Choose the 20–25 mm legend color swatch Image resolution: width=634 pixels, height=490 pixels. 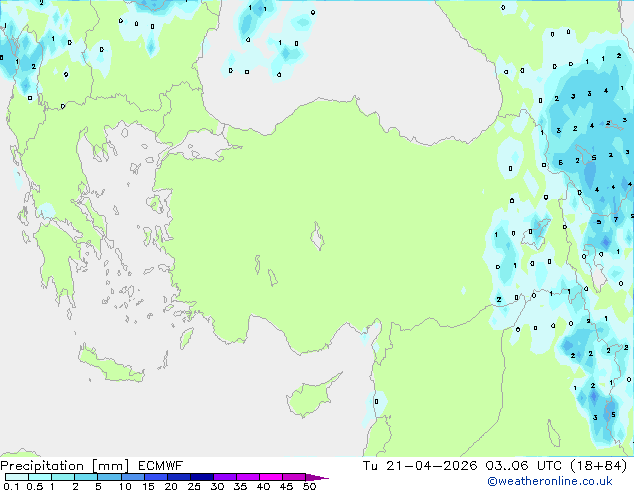[179, 477]
